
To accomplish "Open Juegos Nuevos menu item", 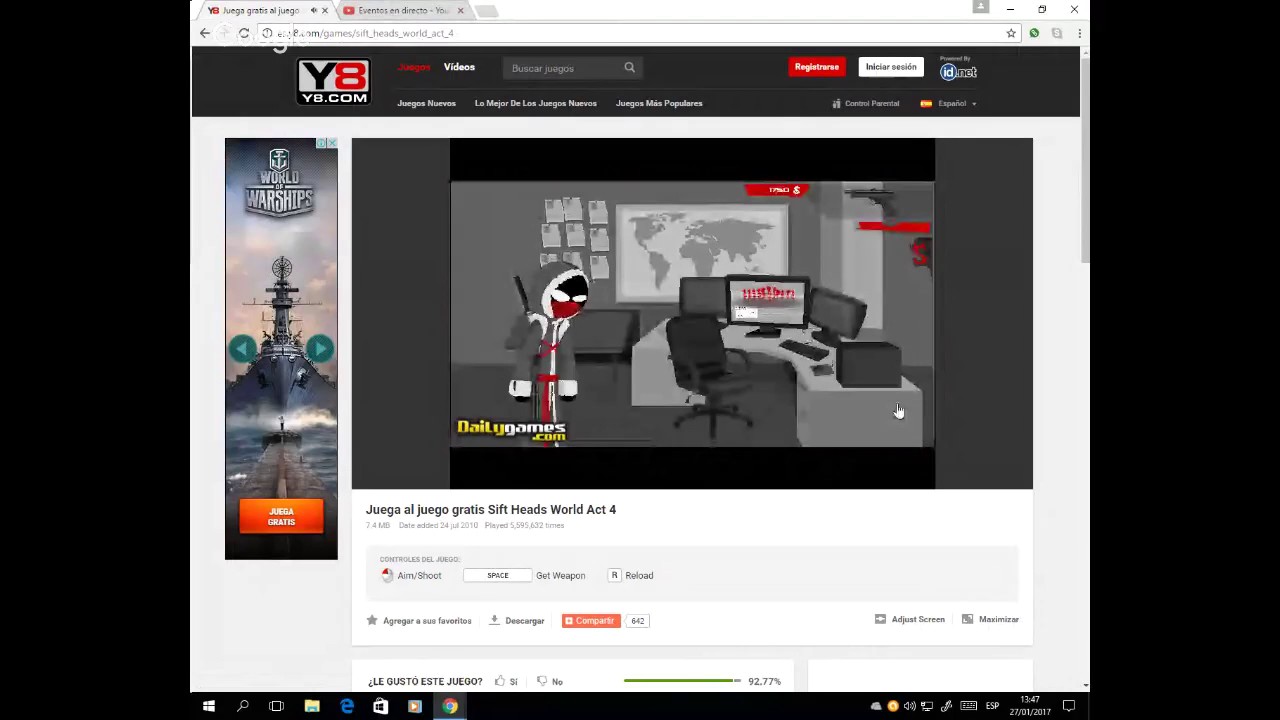I will coord(426,103).
